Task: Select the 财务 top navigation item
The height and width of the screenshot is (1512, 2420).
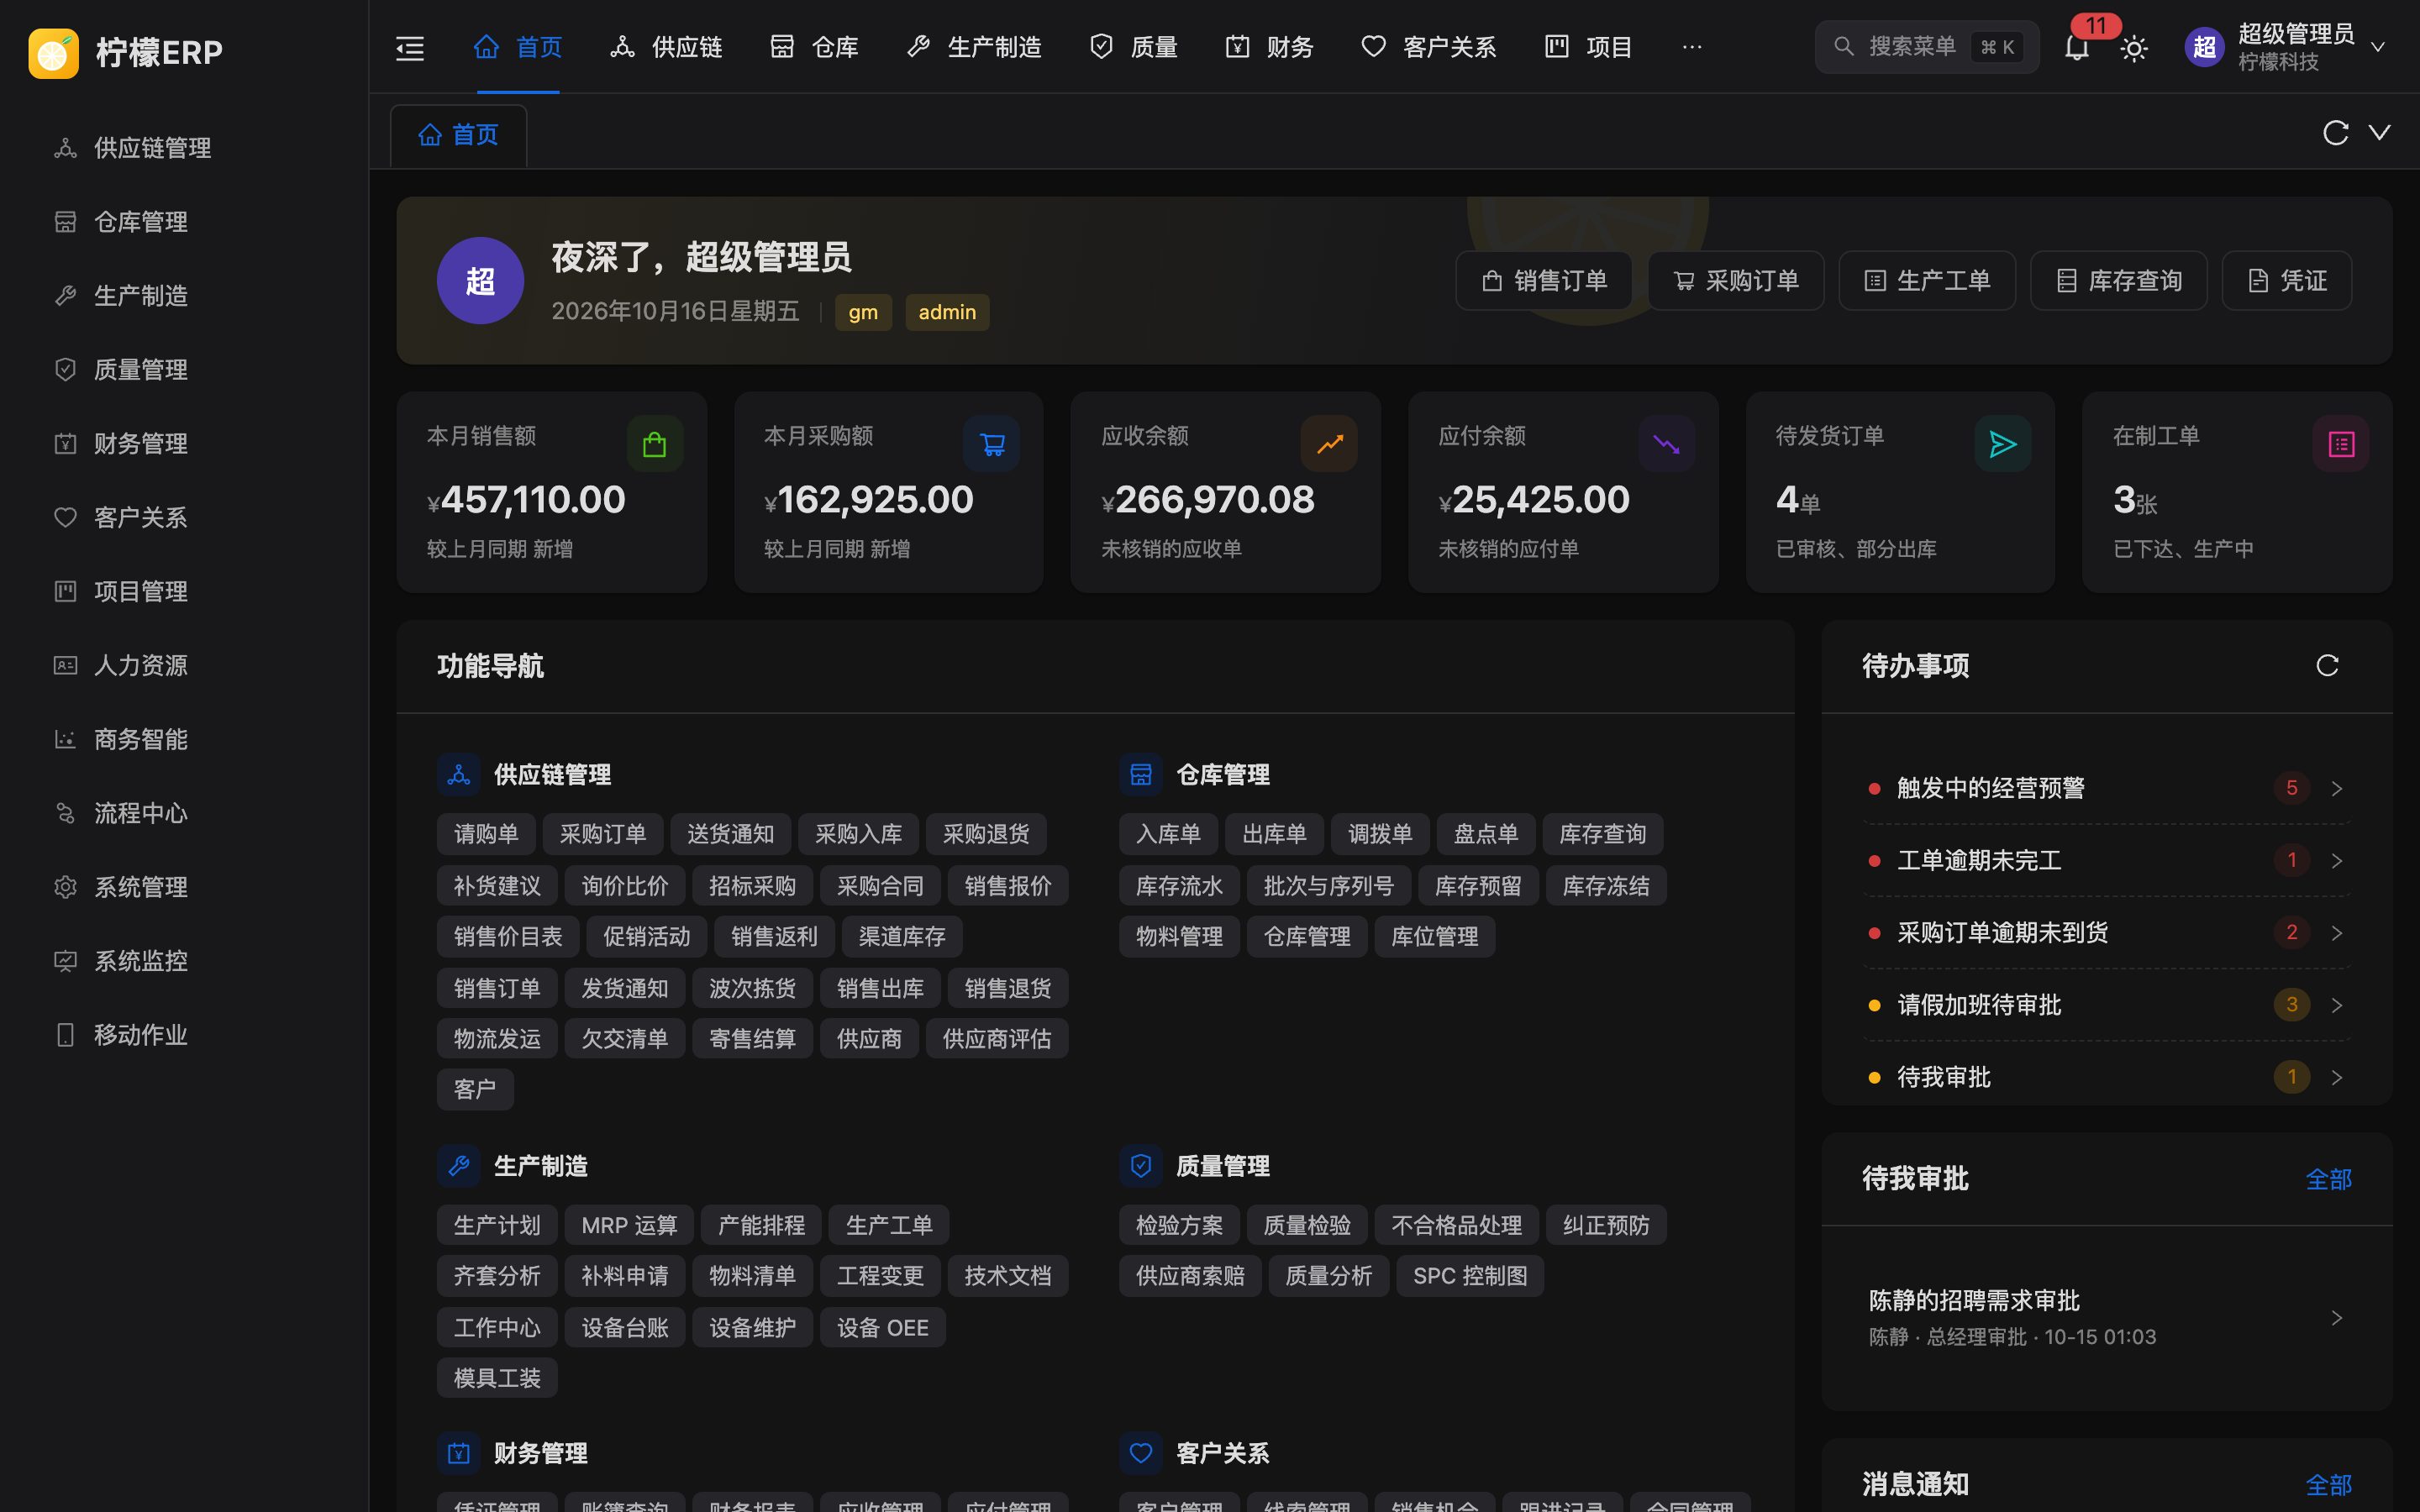Action: click(1269, 47)
